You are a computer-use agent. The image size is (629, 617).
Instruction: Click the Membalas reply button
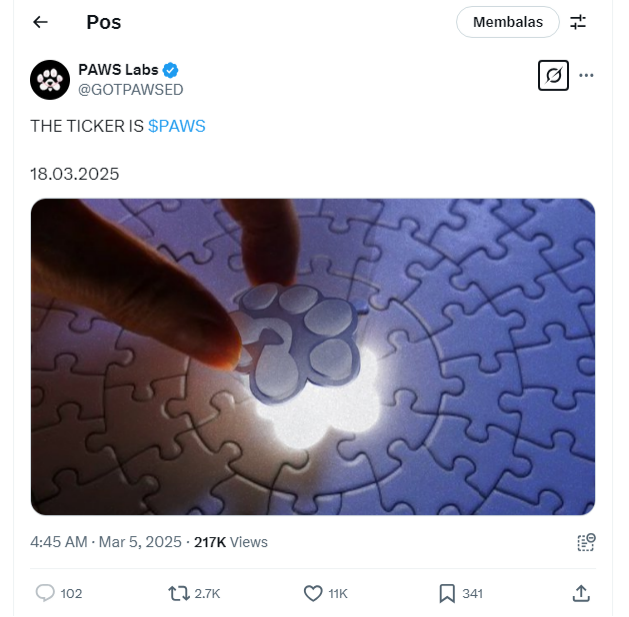(x=507, y=22)
